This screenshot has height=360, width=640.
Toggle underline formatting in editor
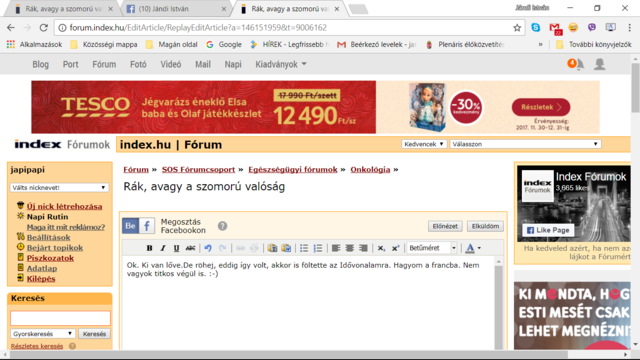click(176, 248)
